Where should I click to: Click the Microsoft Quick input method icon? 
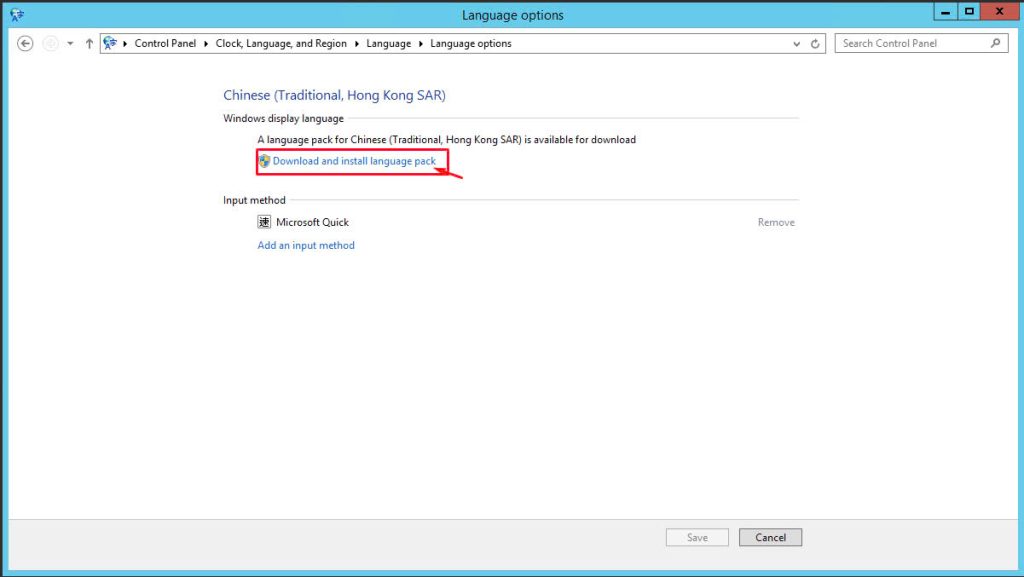[264, 222]
